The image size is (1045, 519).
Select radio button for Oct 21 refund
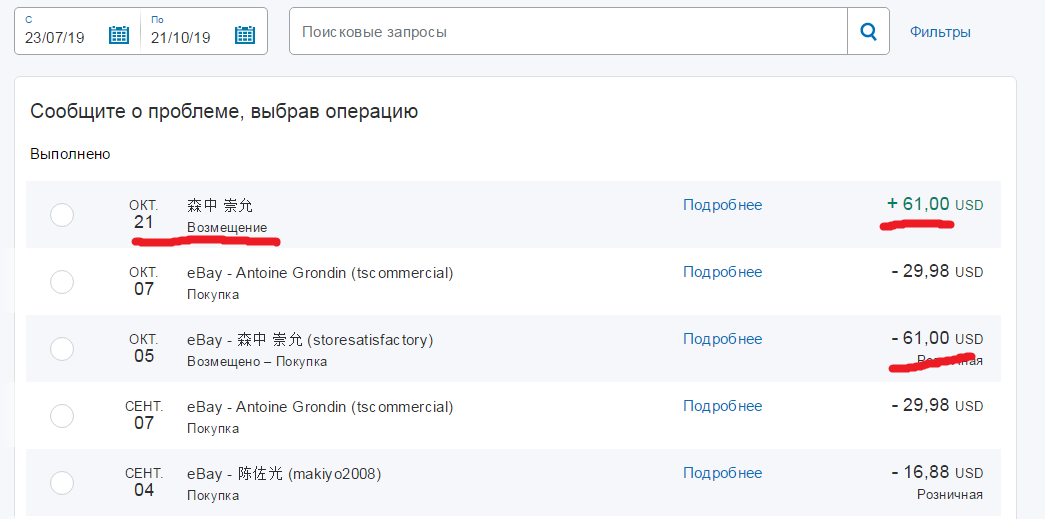(x=62, y=215)
